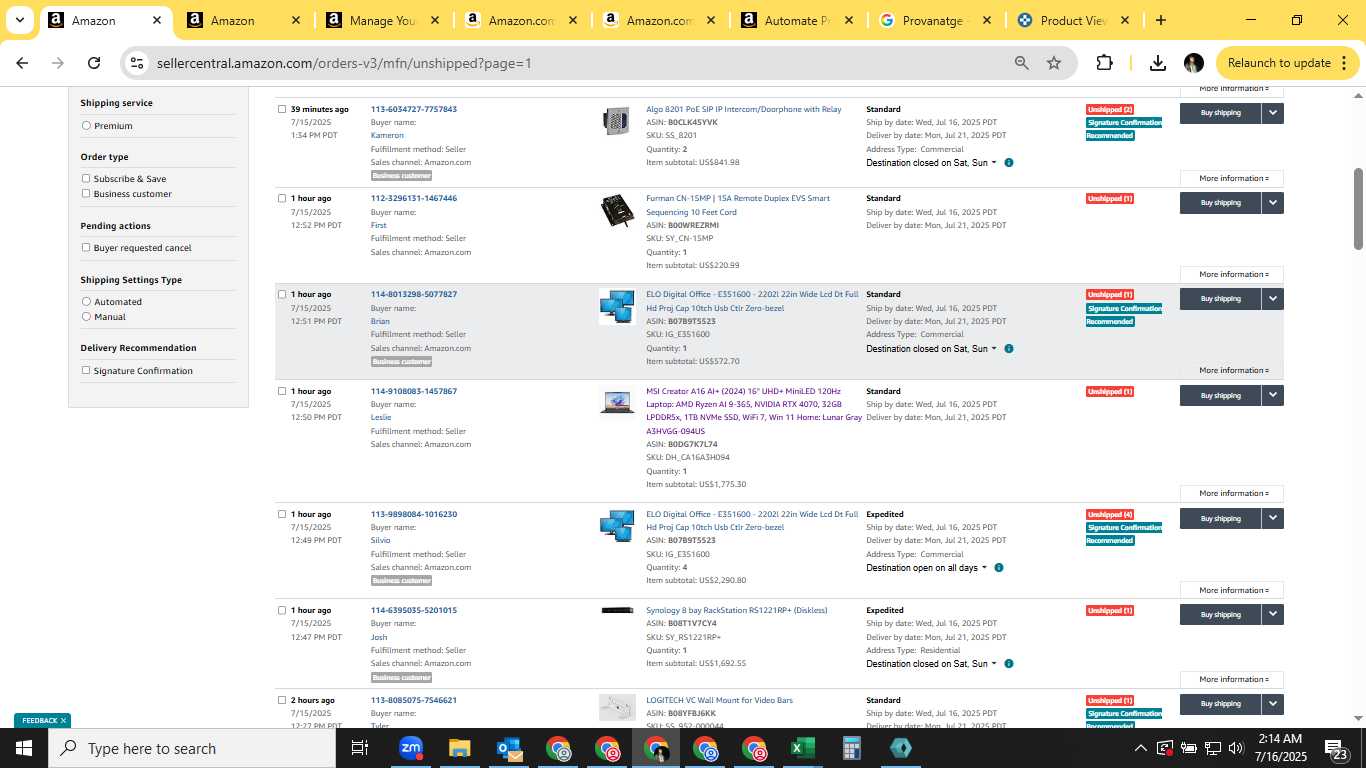Switch to the Provanatge Google tab
Viewport: 1366px width, 768px height.
[934, 20]
